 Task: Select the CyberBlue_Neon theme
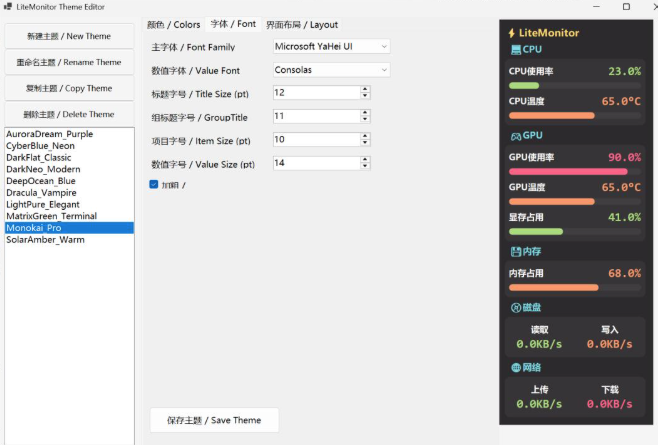point(70,146)
